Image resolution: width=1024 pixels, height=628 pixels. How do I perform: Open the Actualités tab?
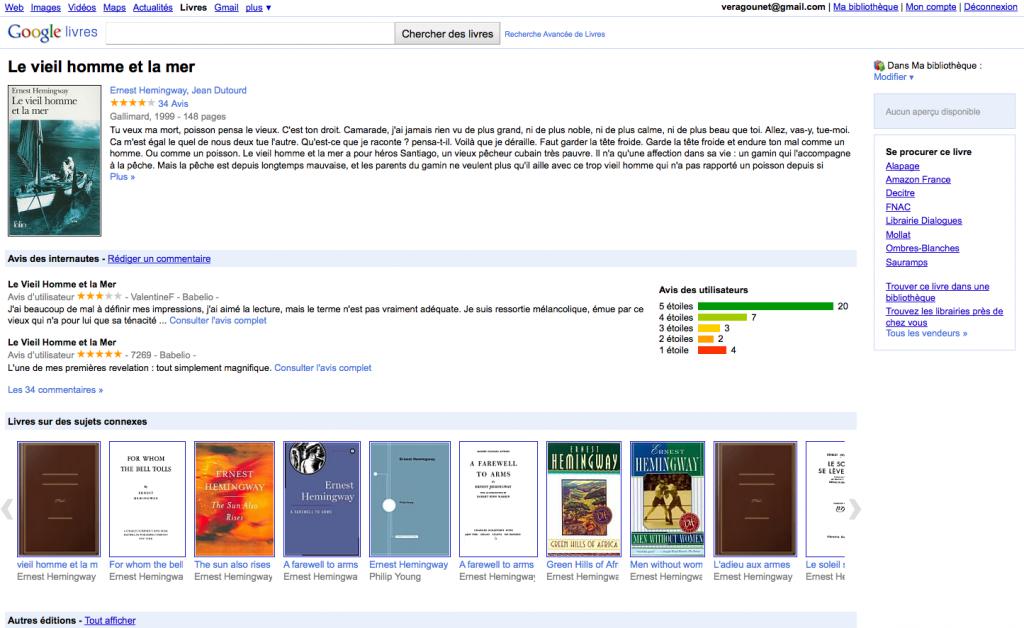point(153,7)
